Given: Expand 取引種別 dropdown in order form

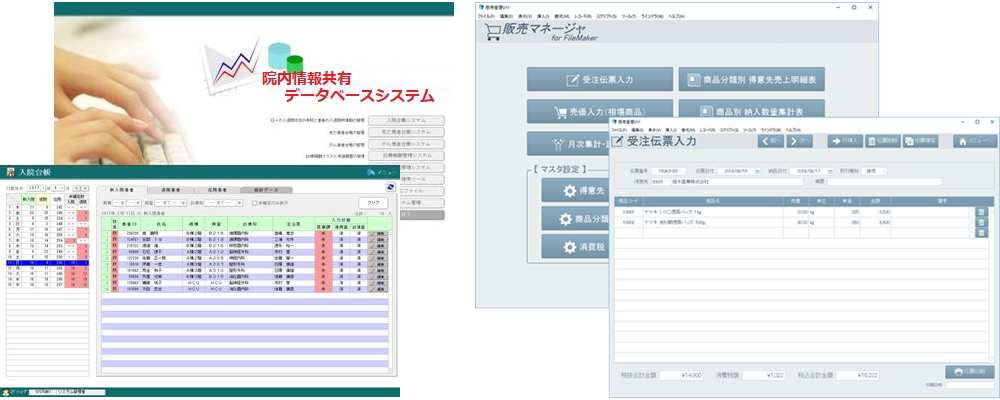Looking at the screenshot, I should point(884,171).
